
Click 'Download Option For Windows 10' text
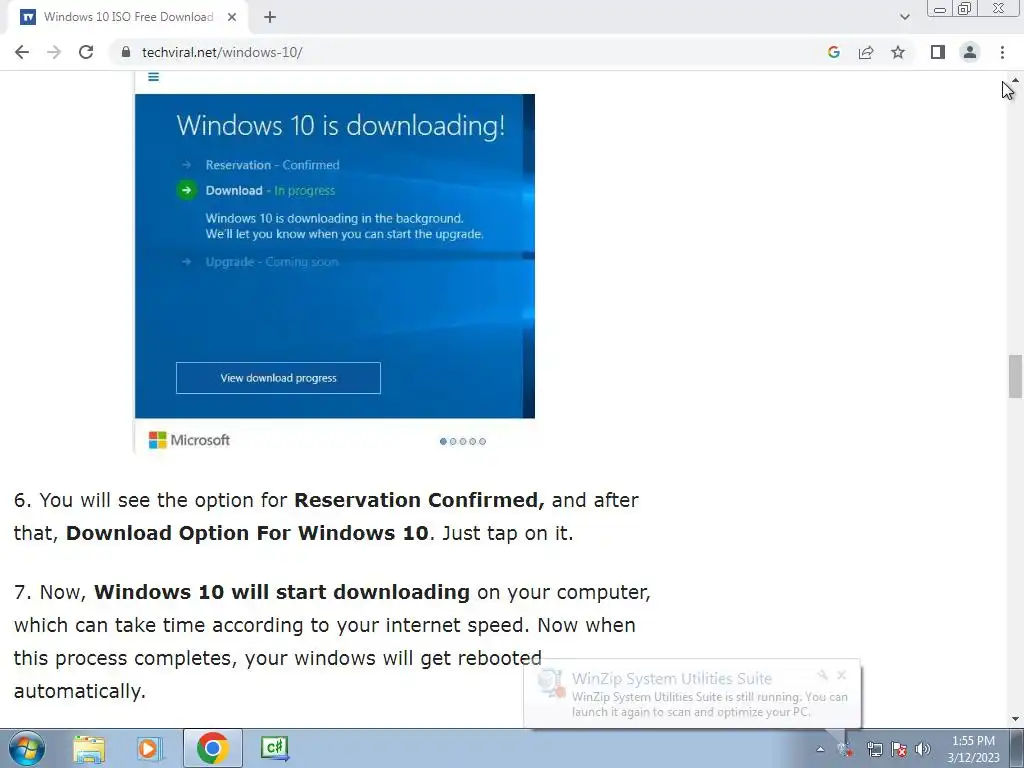[x=247, y=533]
